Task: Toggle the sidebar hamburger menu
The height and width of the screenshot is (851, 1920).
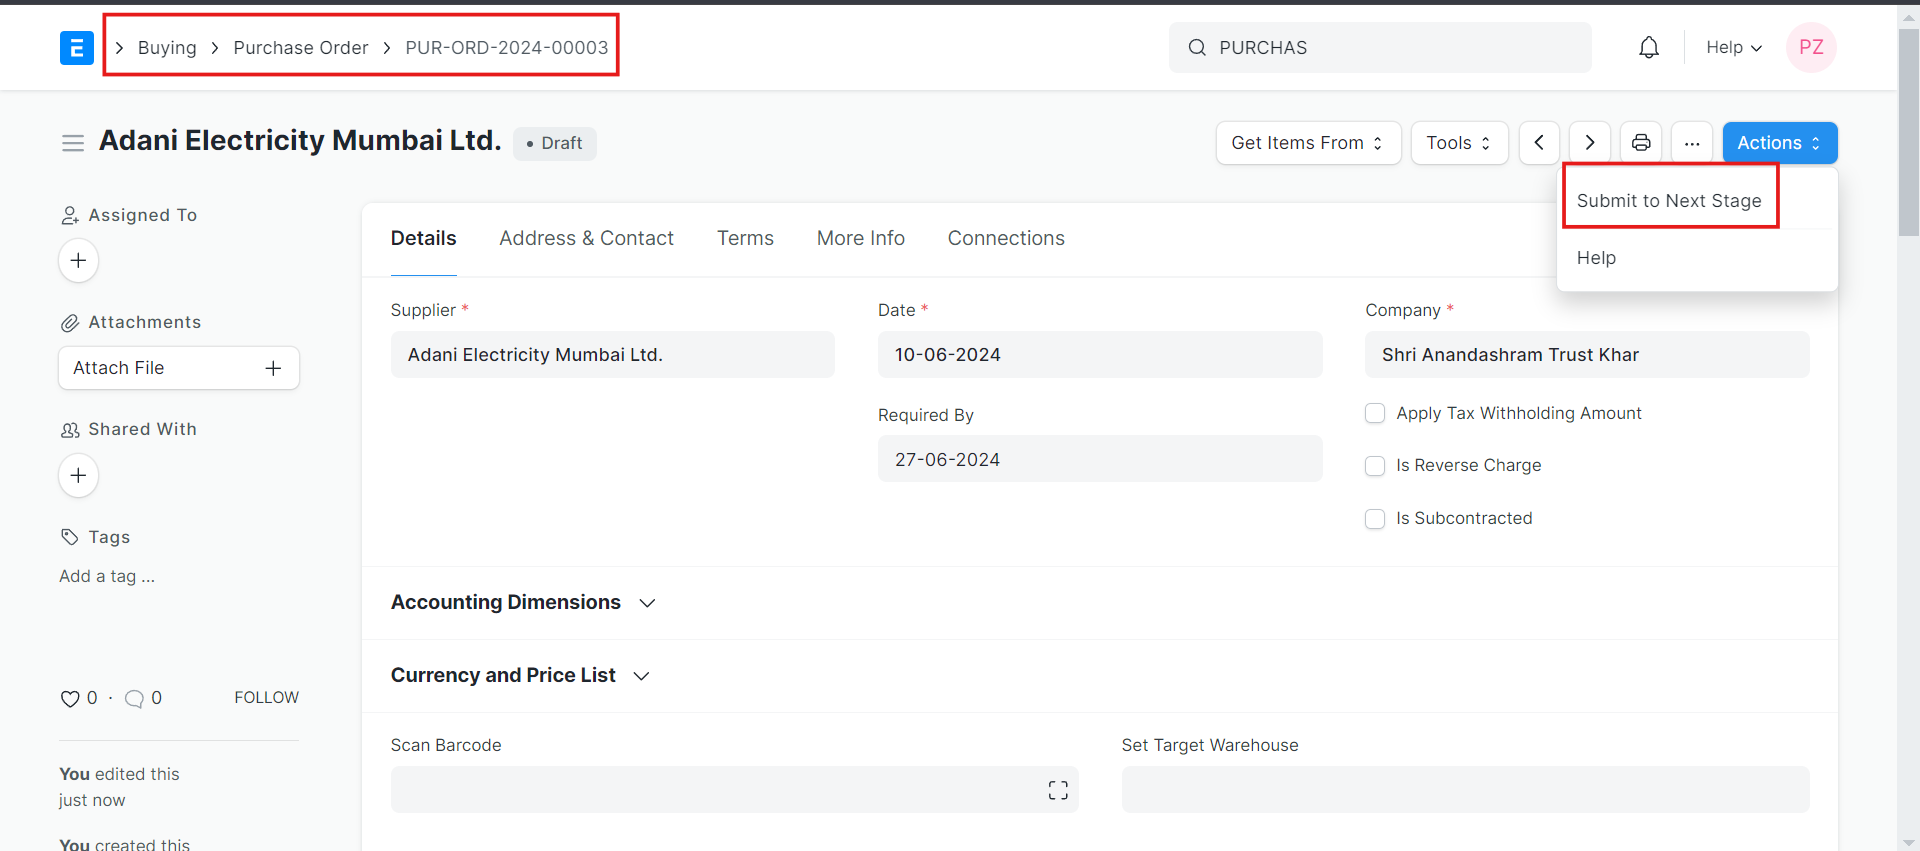Action: click(x=73, y=143)
